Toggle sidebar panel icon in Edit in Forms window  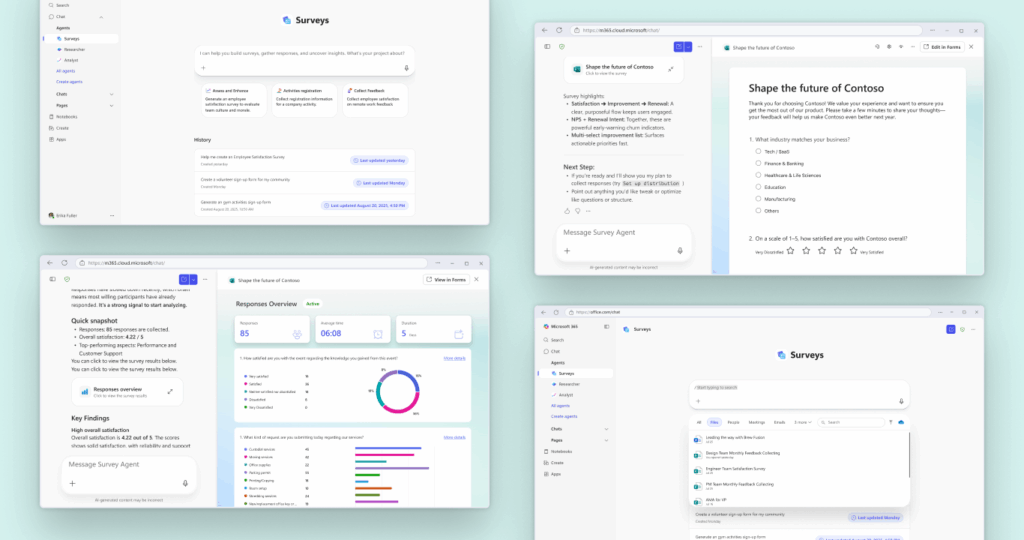tap(547, 47)
